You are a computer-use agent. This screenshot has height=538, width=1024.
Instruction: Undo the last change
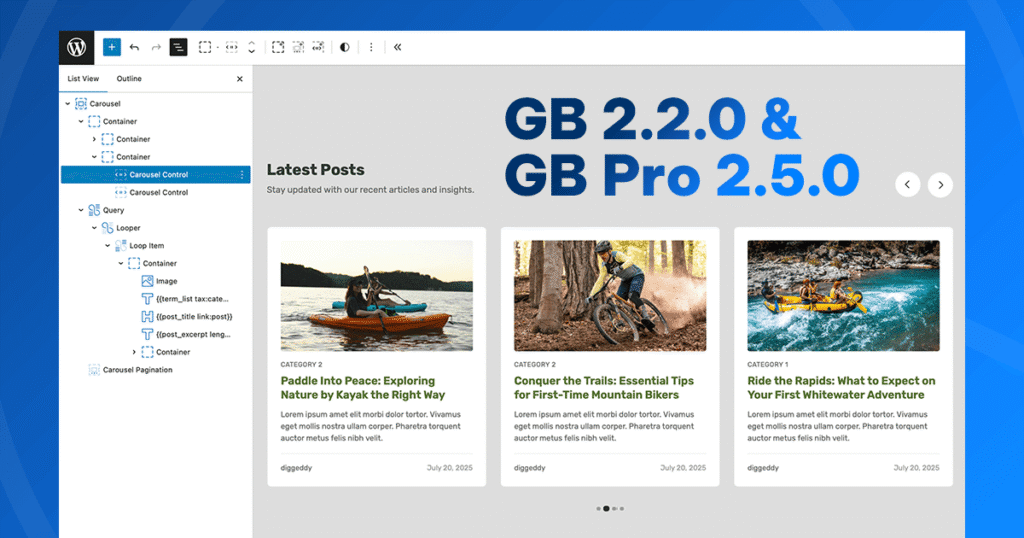135,47
